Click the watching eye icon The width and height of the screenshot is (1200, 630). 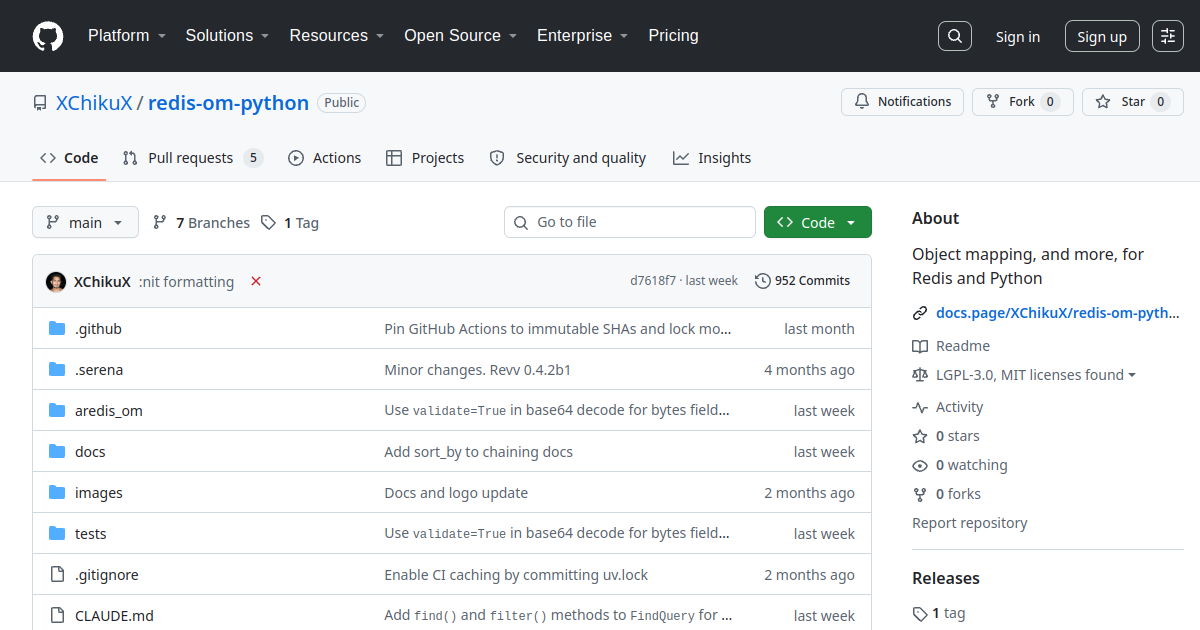pyautogui.click(x=920, y=465)
